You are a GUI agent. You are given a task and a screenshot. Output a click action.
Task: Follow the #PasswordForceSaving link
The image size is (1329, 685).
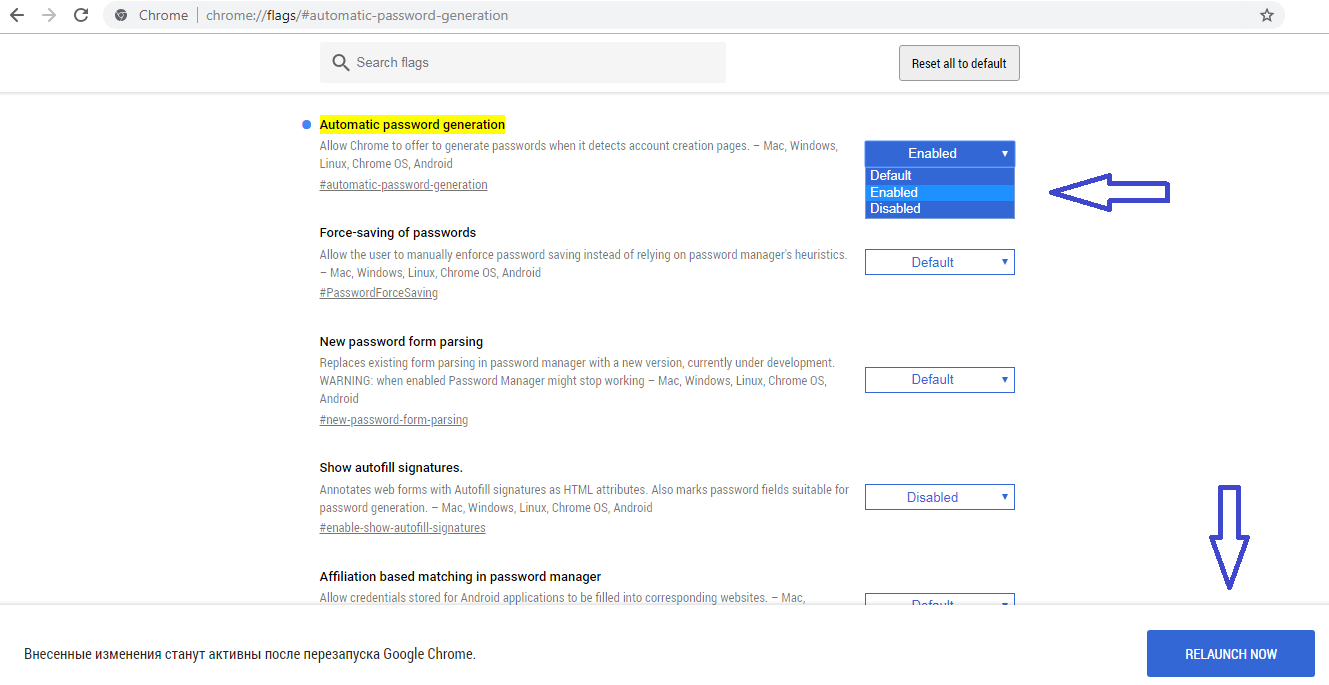pos(379,293)
